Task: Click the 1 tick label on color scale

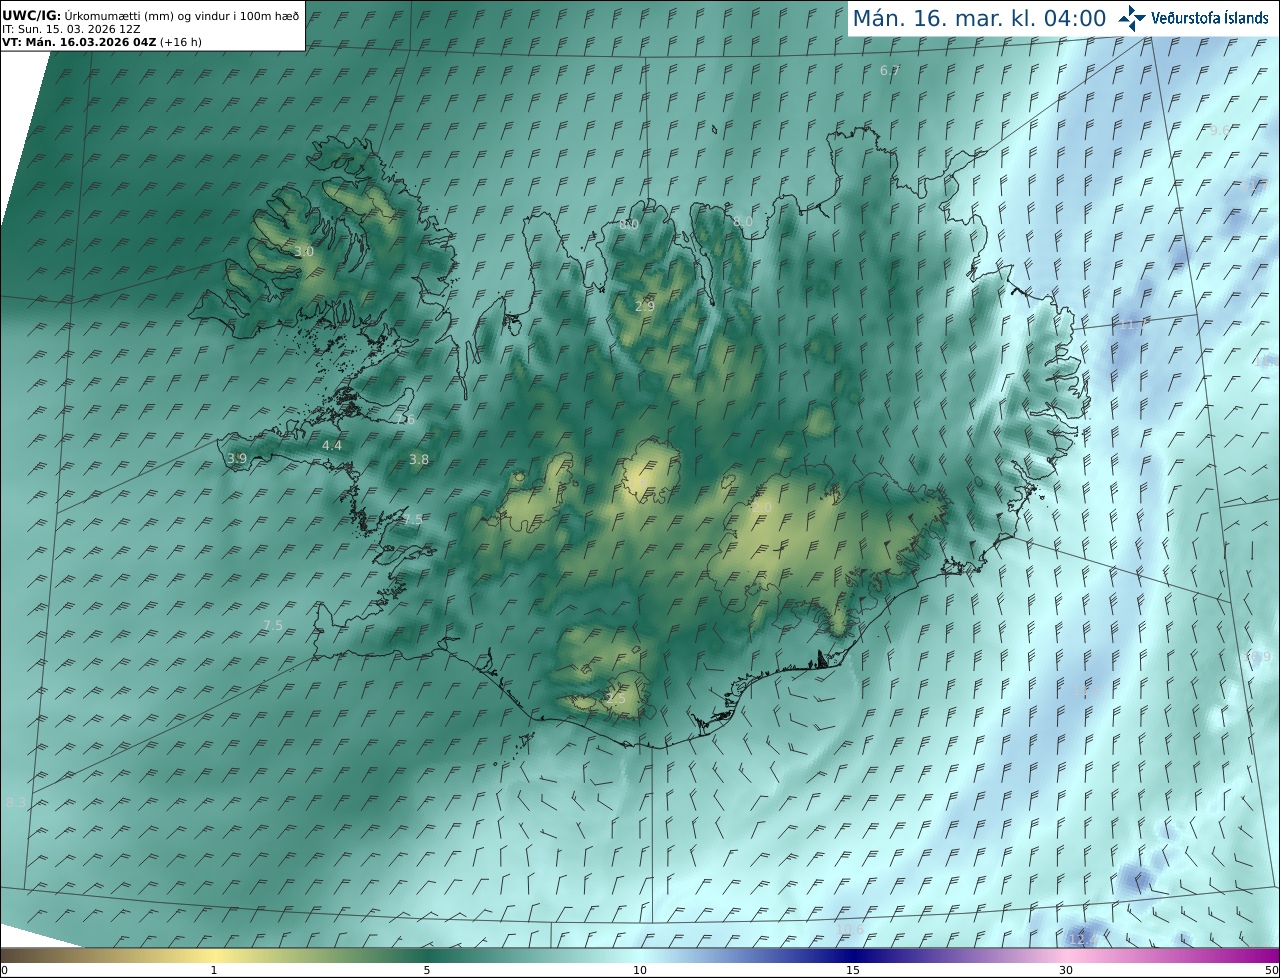Action: pyautogui.click(x=214, y=970)
